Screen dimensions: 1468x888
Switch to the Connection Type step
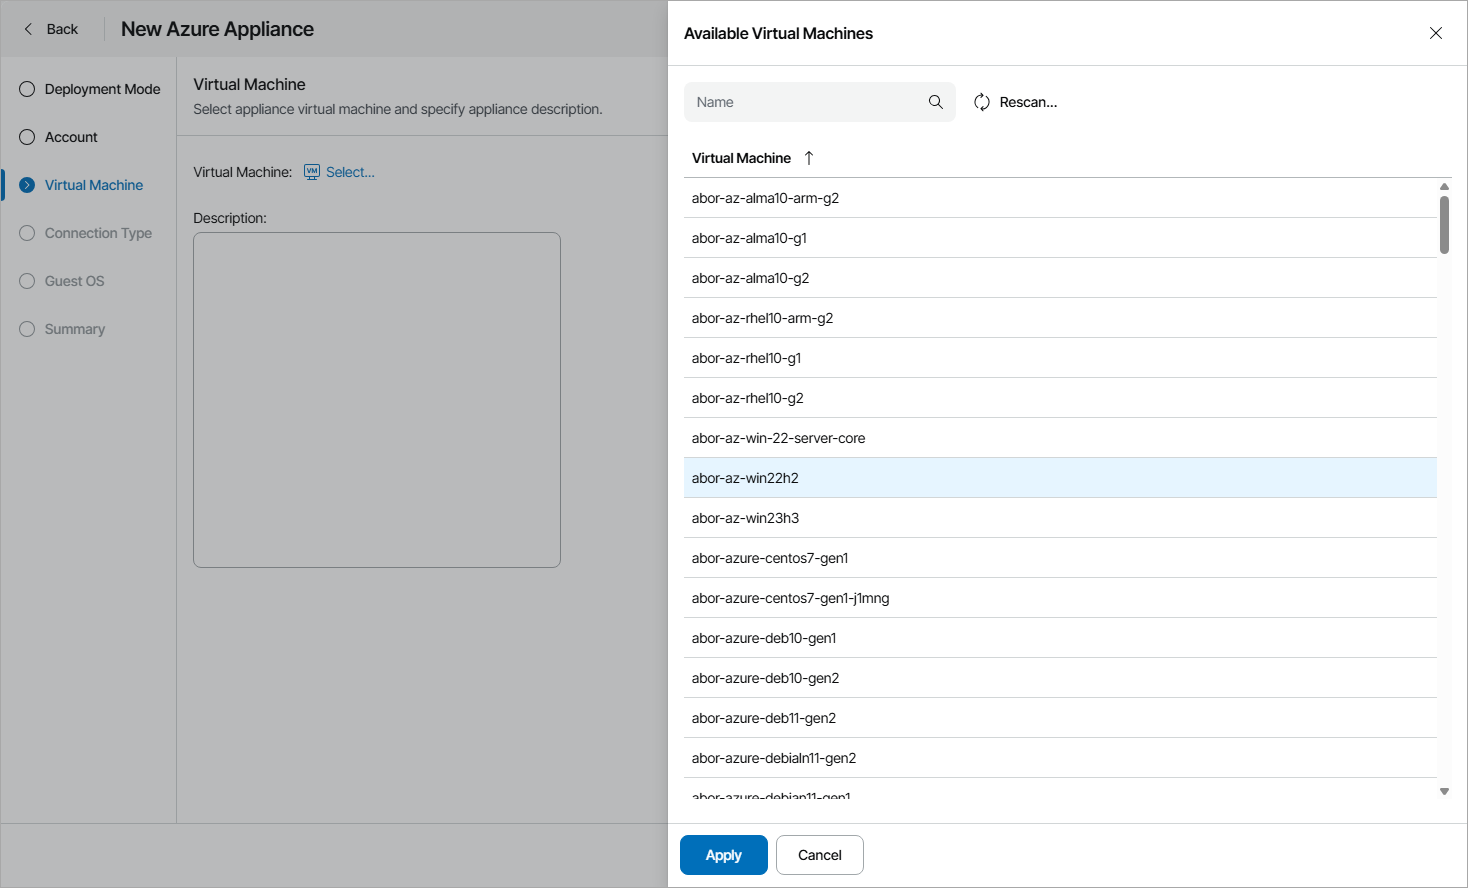26,233
